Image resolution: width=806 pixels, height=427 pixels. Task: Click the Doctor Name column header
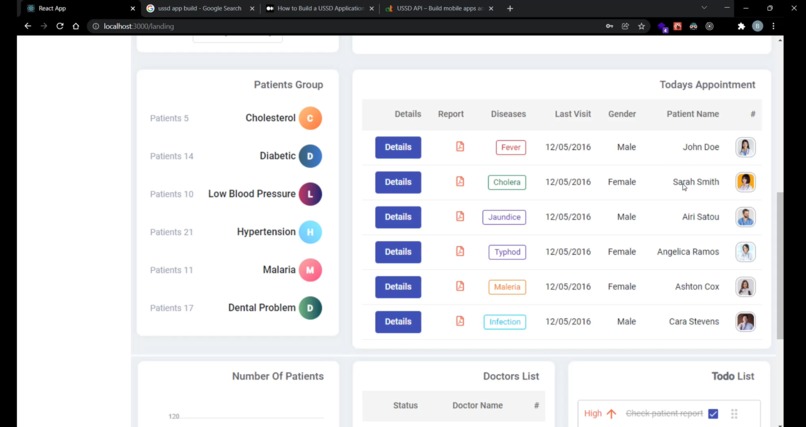tap(478, 405)
